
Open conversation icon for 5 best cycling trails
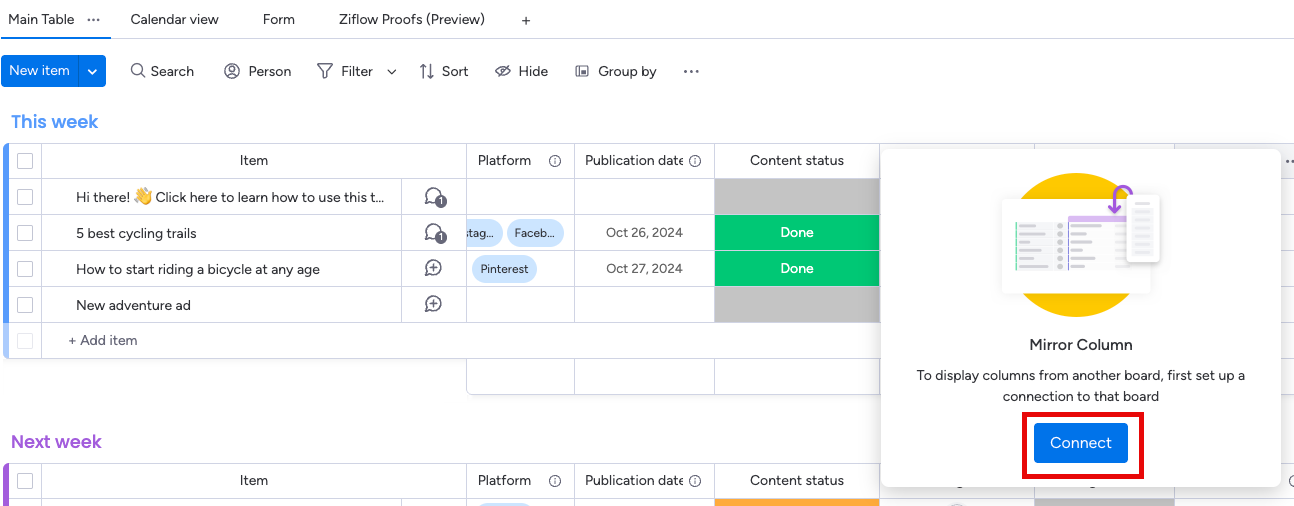[x=433, y=233]
